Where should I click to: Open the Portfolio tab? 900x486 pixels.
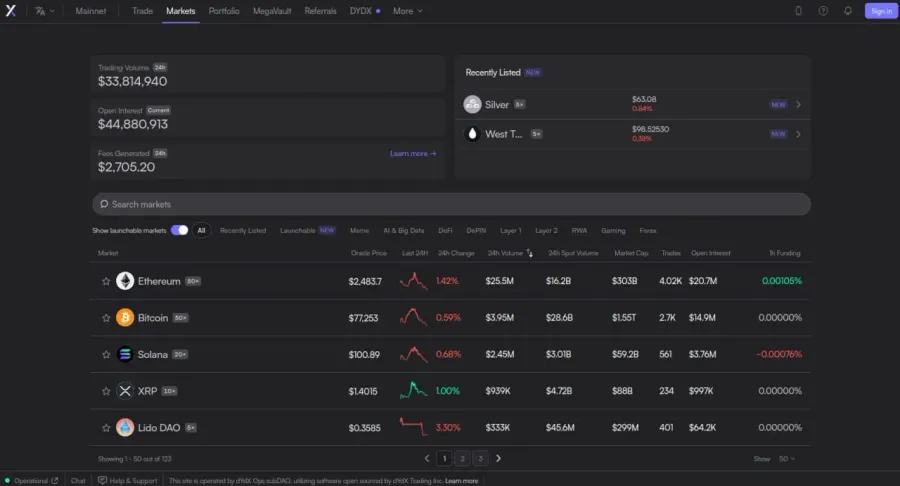(224, 11)
